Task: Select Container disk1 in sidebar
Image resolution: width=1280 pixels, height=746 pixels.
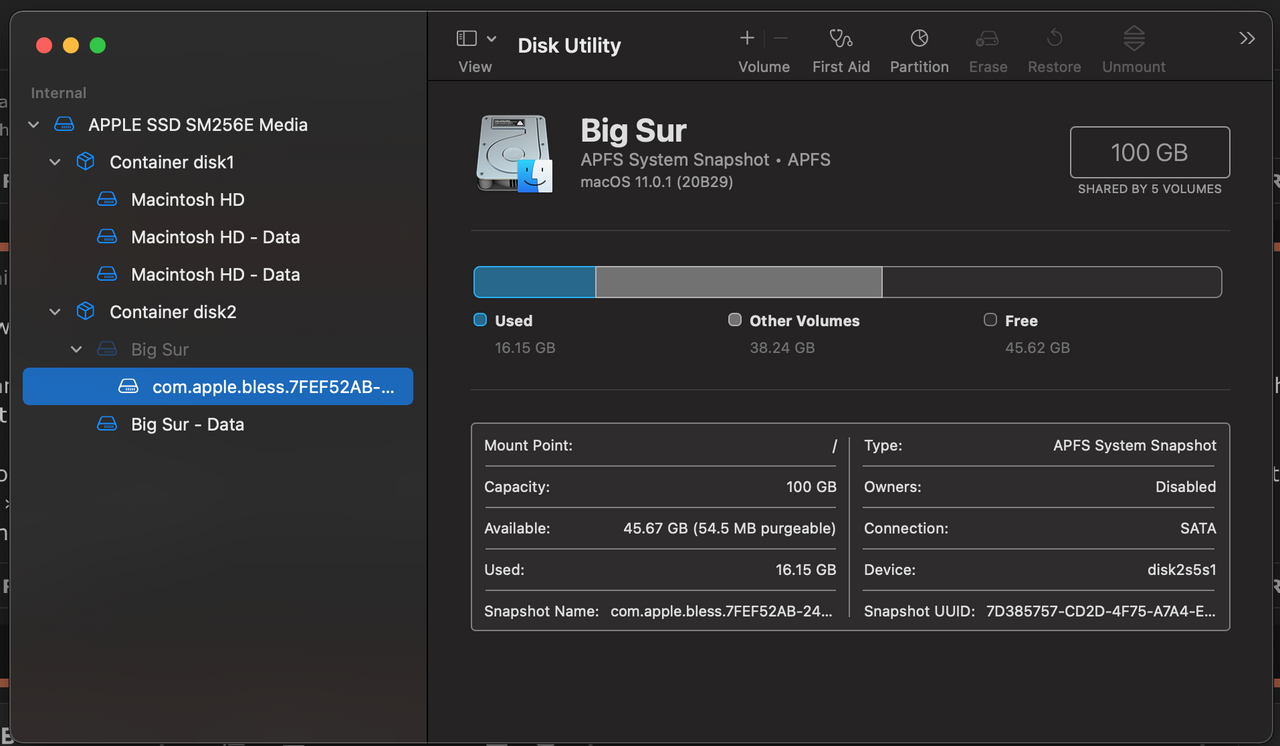Action: click(172, 162)
